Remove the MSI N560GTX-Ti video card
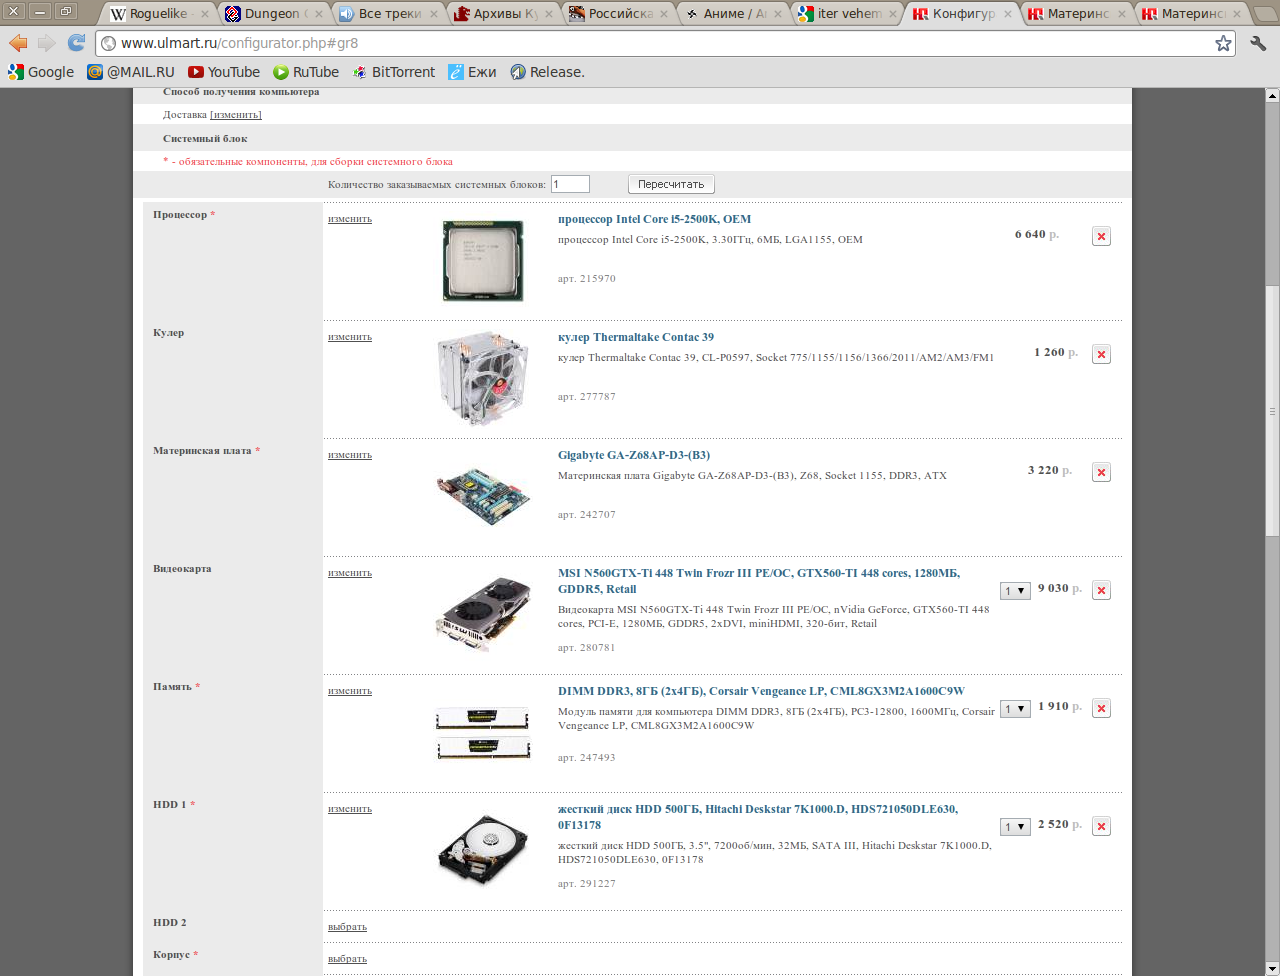Viewport: 1280px width, 976px height. (x=1101, y=591)
